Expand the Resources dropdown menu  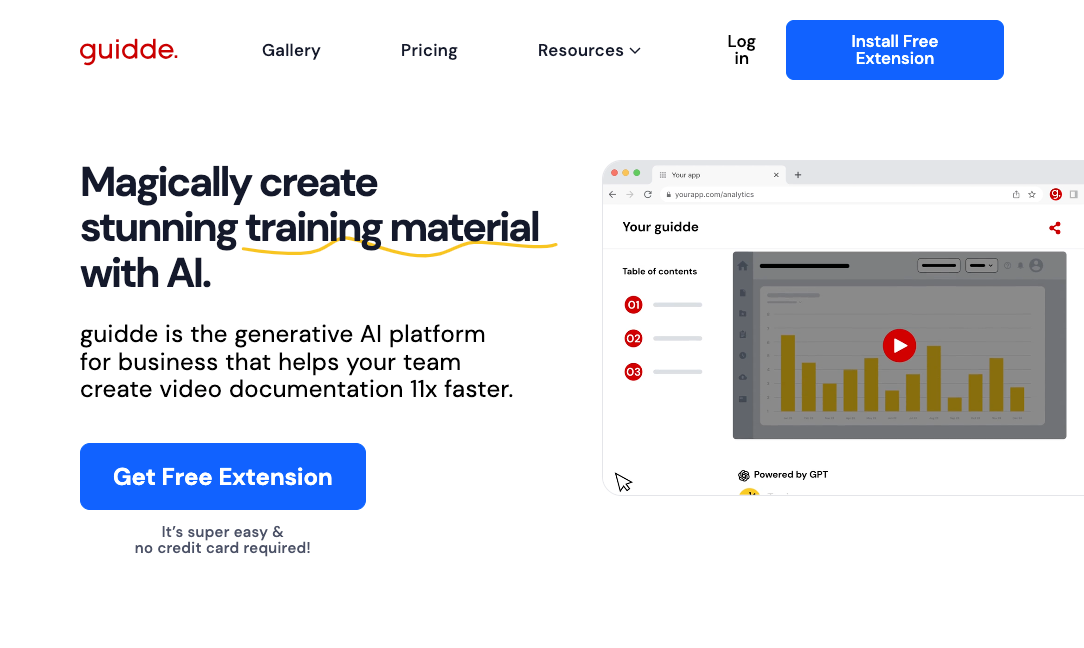click(581, 50)
